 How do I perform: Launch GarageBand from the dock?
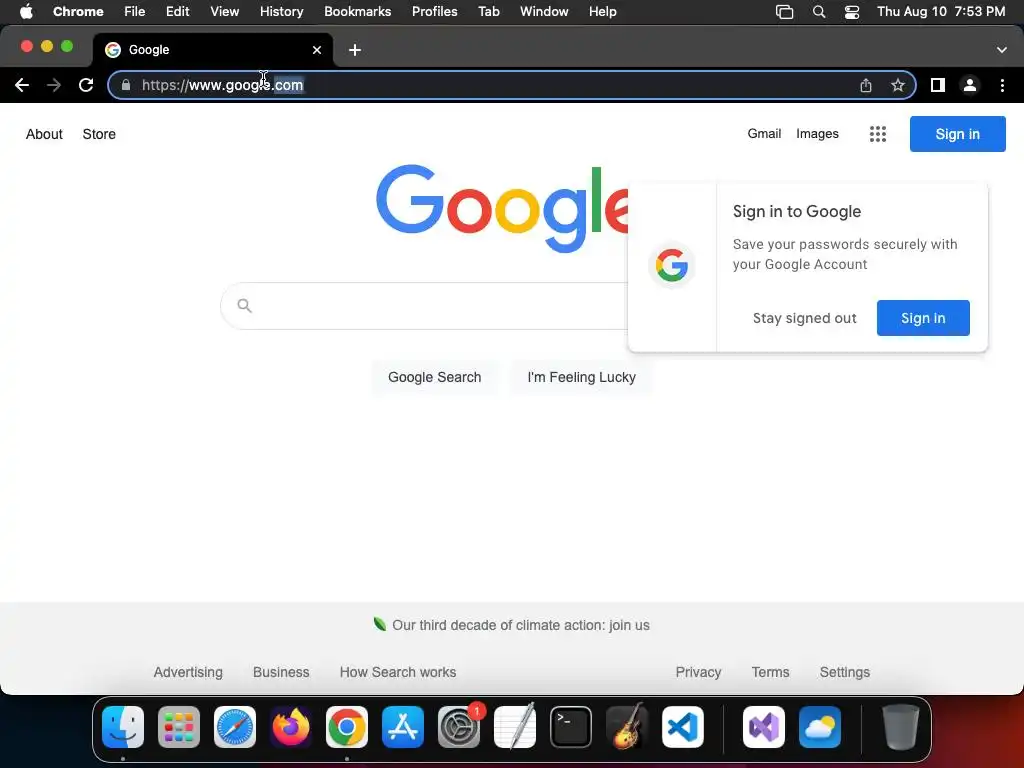[x=627, y=727]
